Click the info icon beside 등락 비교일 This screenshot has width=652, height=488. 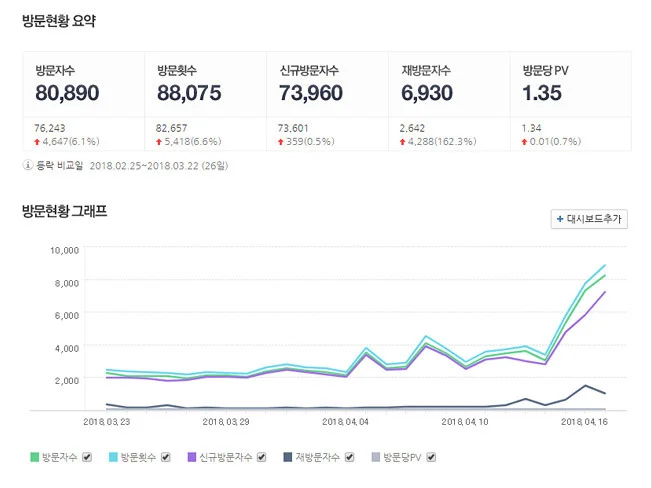pyautogui.click(x=27, y=164)
